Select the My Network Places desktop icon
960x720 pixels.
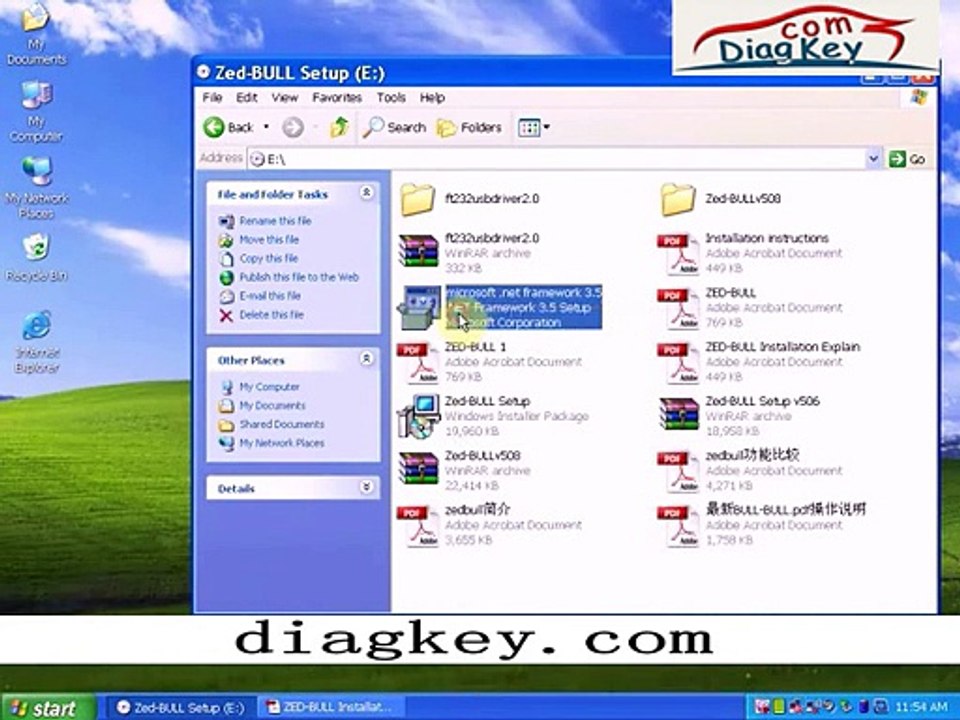pyautogui.click(x=37, y=188)
